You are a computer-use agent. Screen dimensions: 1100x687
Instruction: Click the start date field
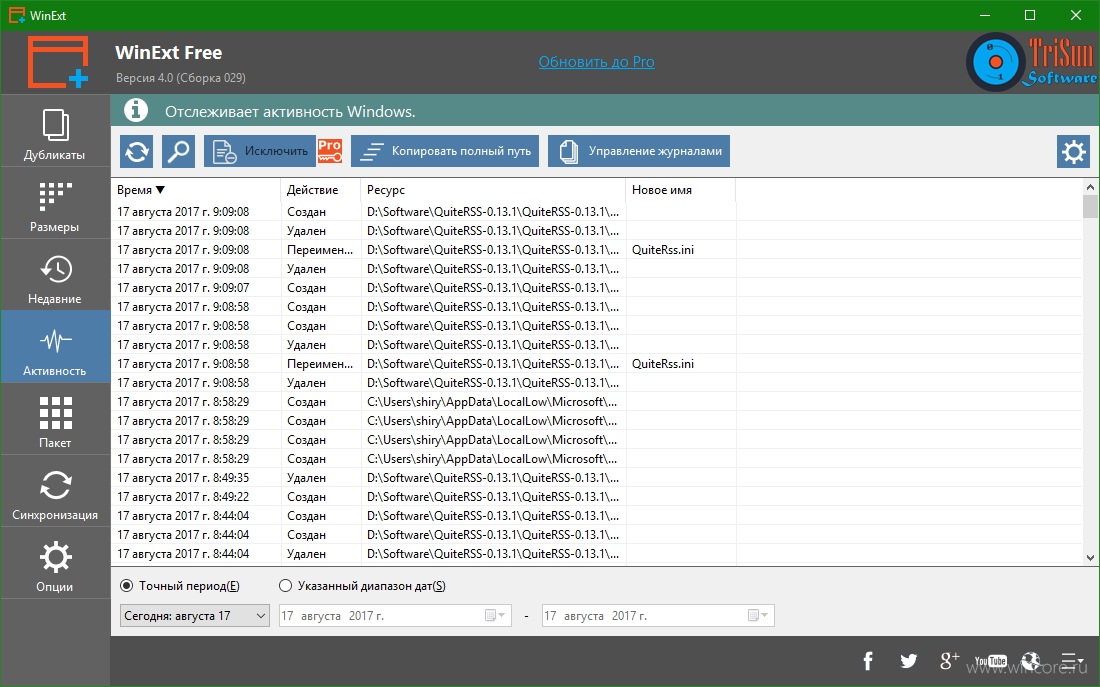pyautogui.click(x=395, y=615)
